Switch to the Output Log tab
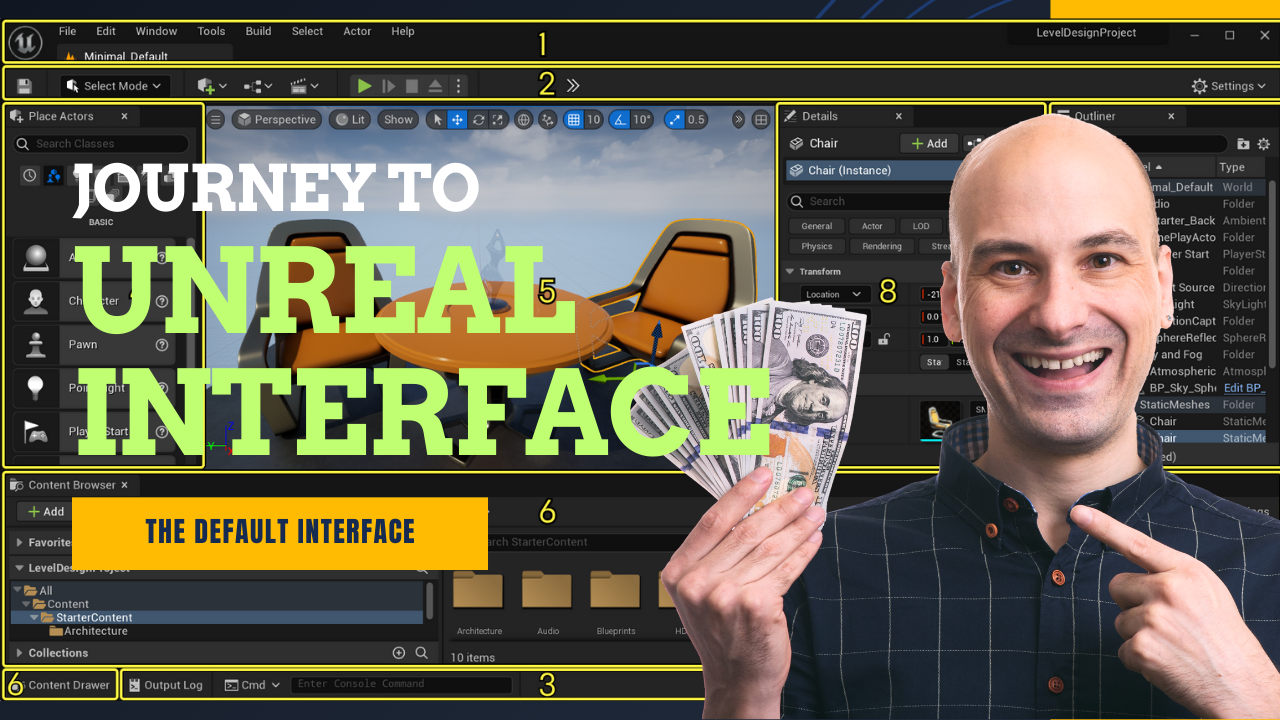 pyautogui.click(x=166, y=685)
